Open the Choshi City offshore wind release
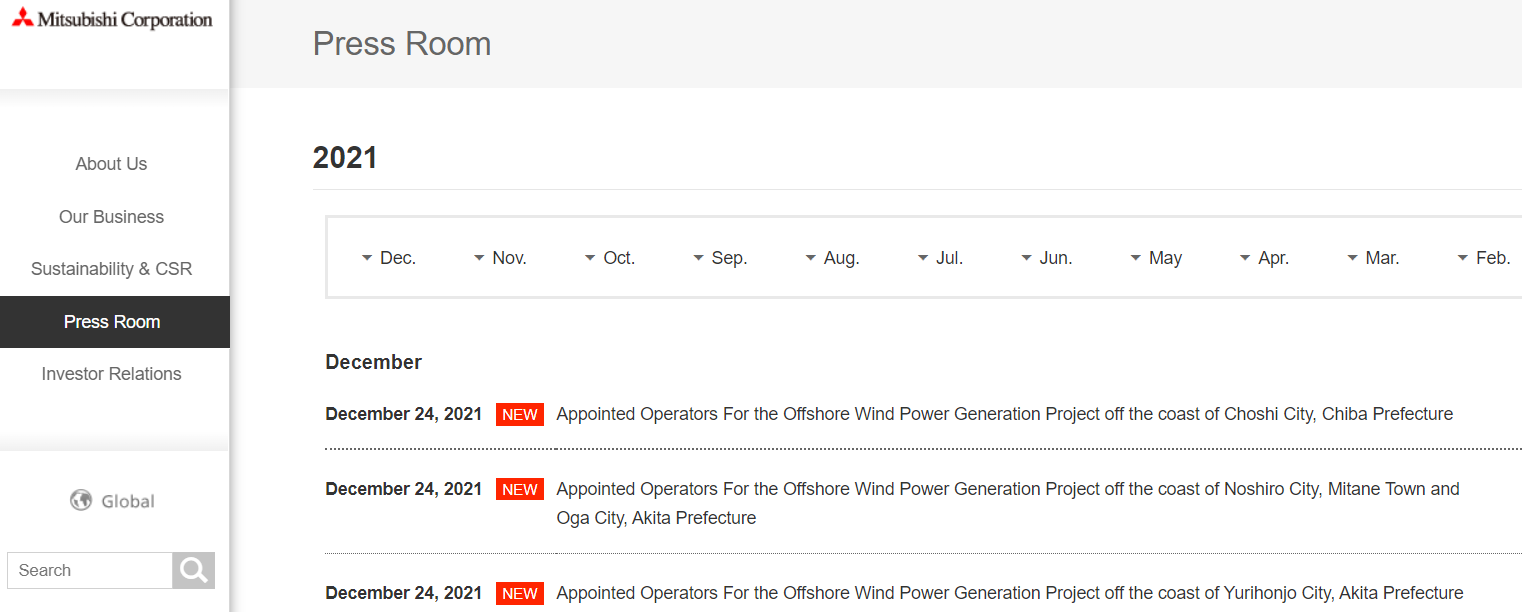Screen dimensions: 1522x612 pos(1004,414)
